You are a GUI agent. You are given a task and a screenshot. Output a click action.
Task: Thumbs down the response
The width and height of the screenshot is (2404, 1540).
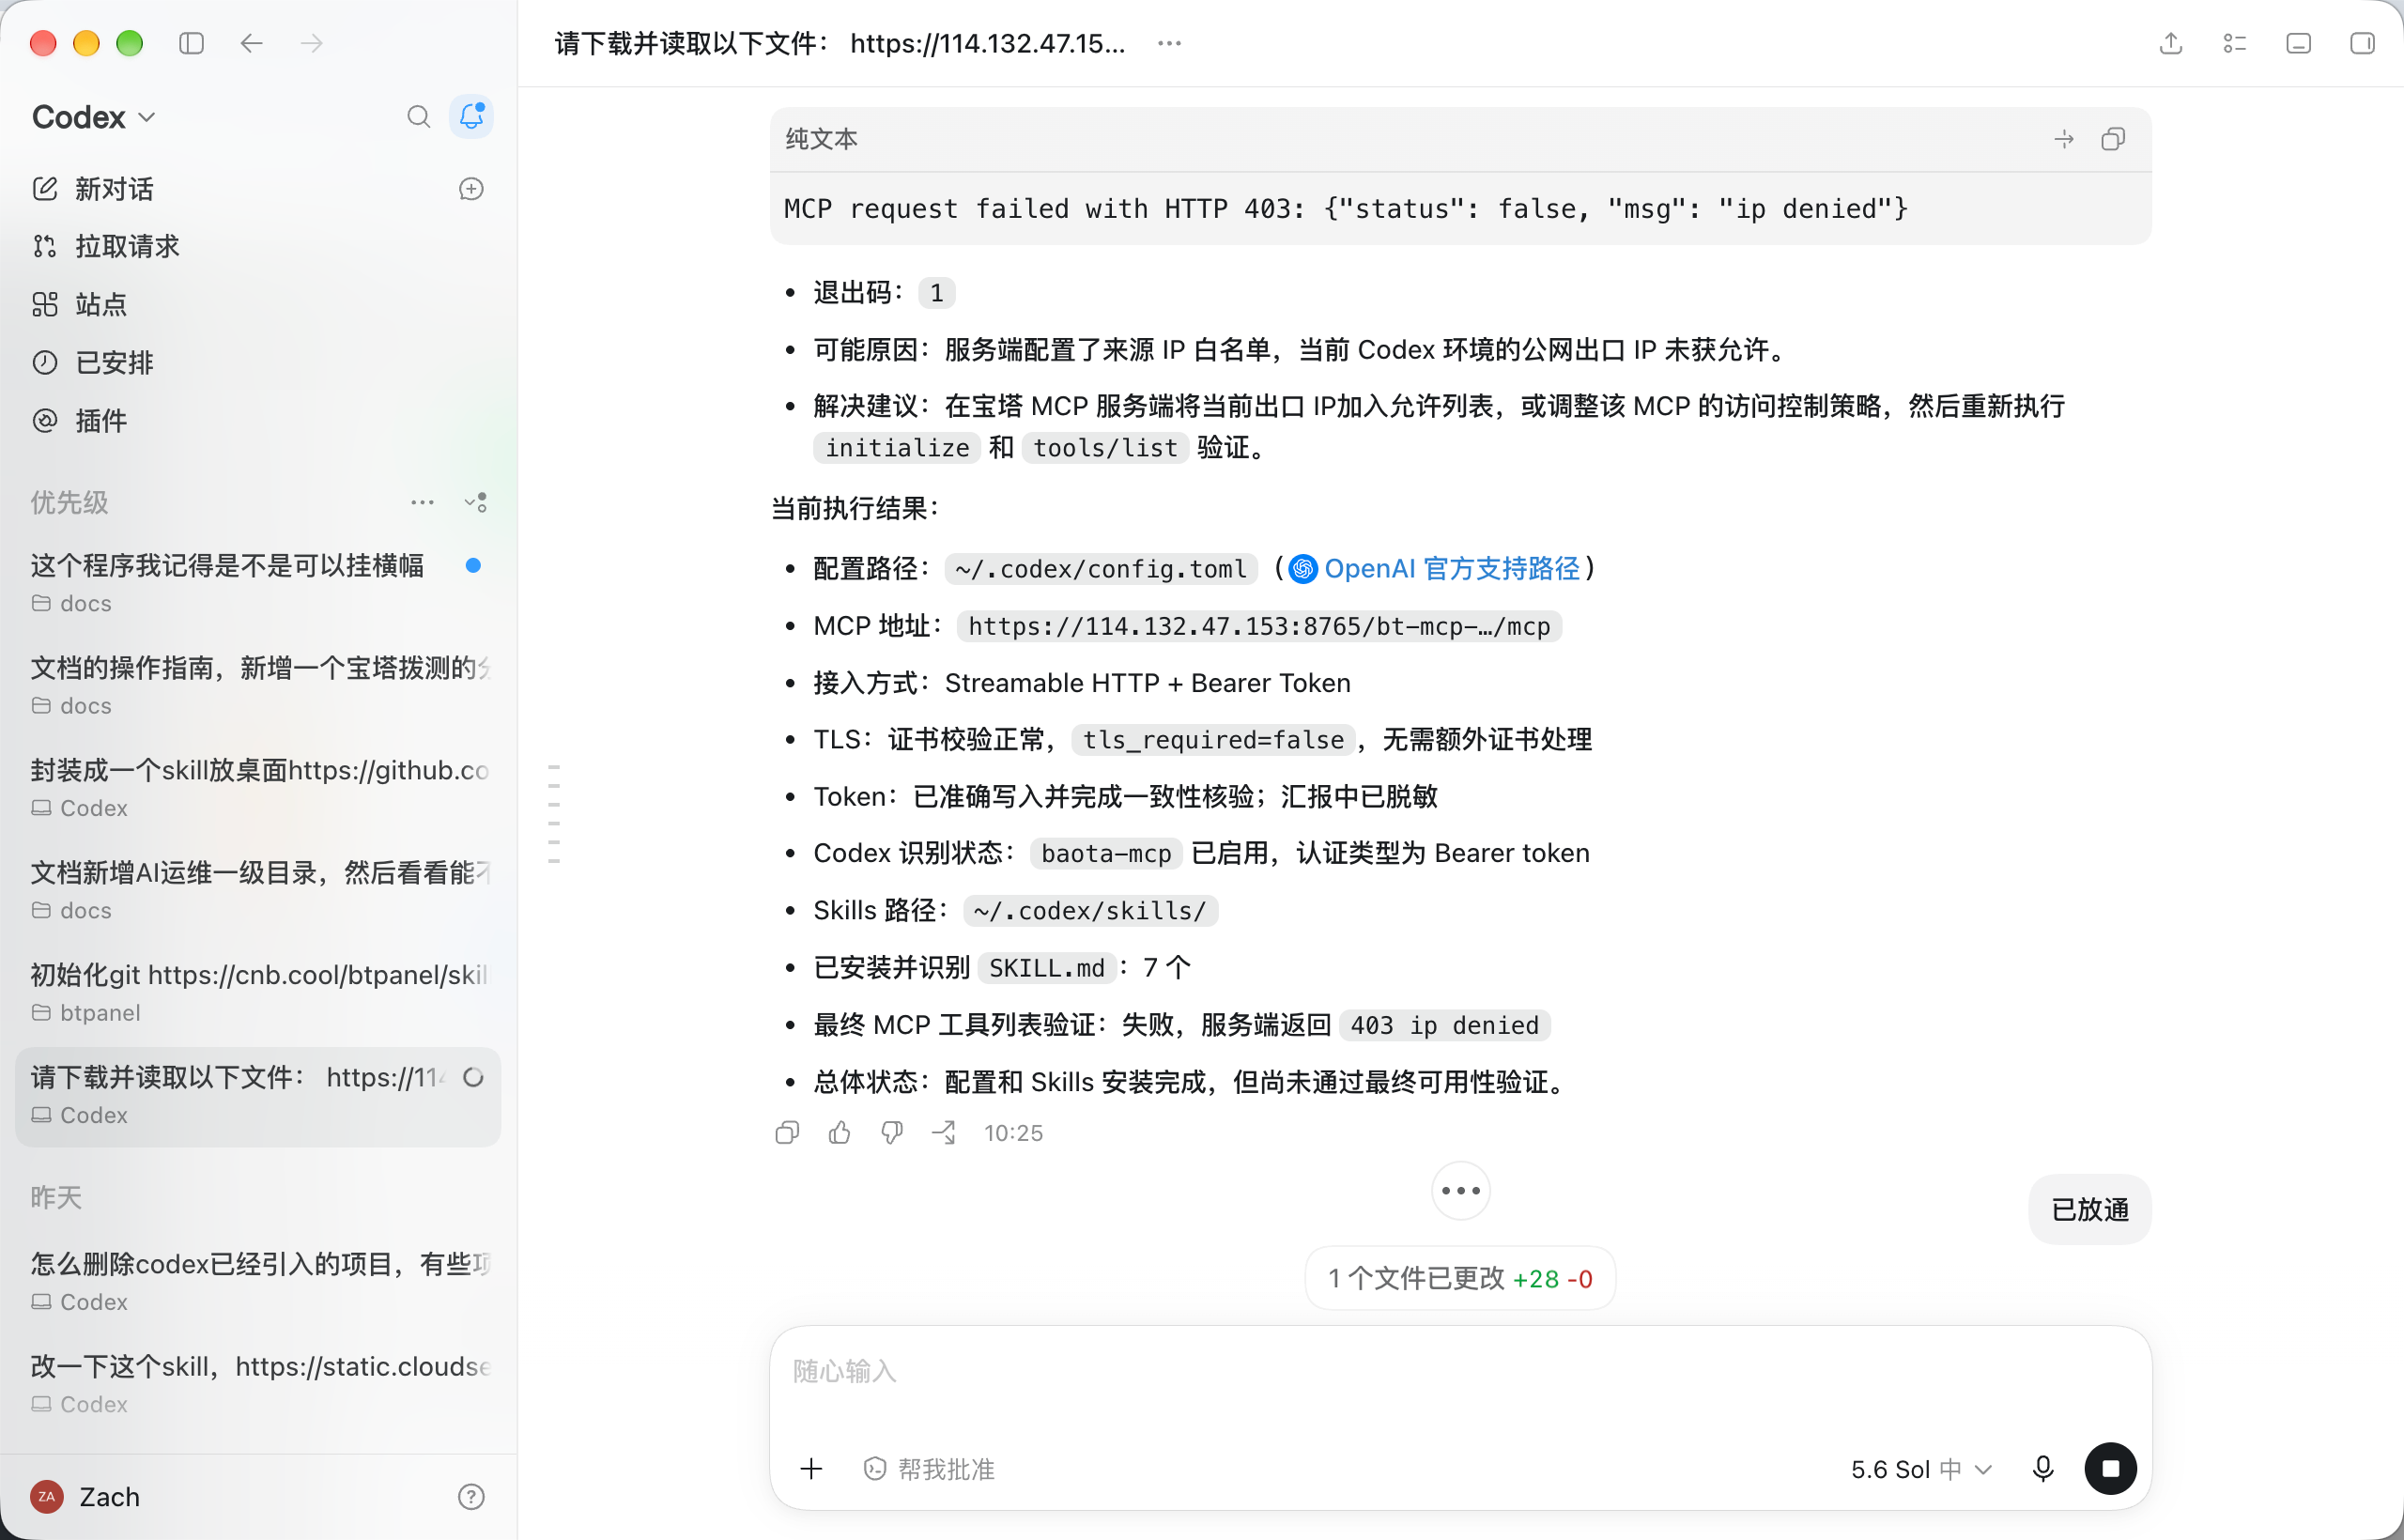click(892, 1133)
